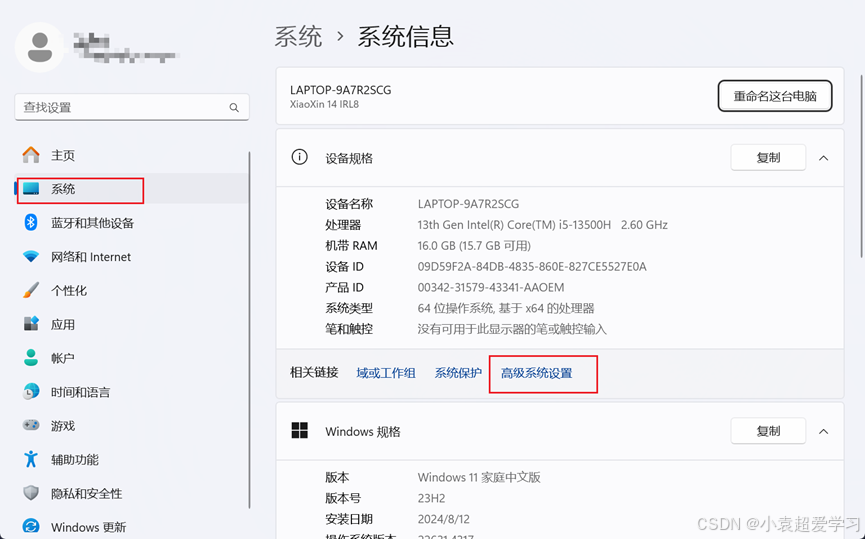Click the product ID 00342-31579-43341-AAOEM
Viewport: 865px width, 539px height.
pyautogui.click(x=491, y=287)
